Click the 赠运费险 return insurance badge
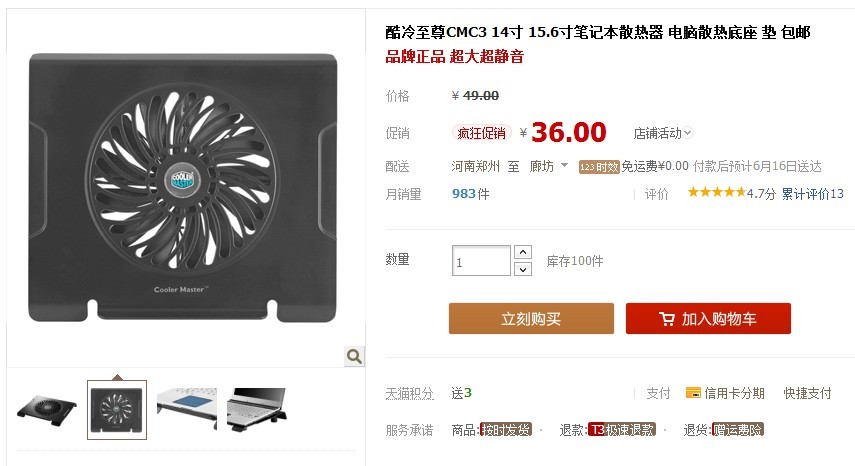This screenshot has height=466, width=855. point(738,430)
